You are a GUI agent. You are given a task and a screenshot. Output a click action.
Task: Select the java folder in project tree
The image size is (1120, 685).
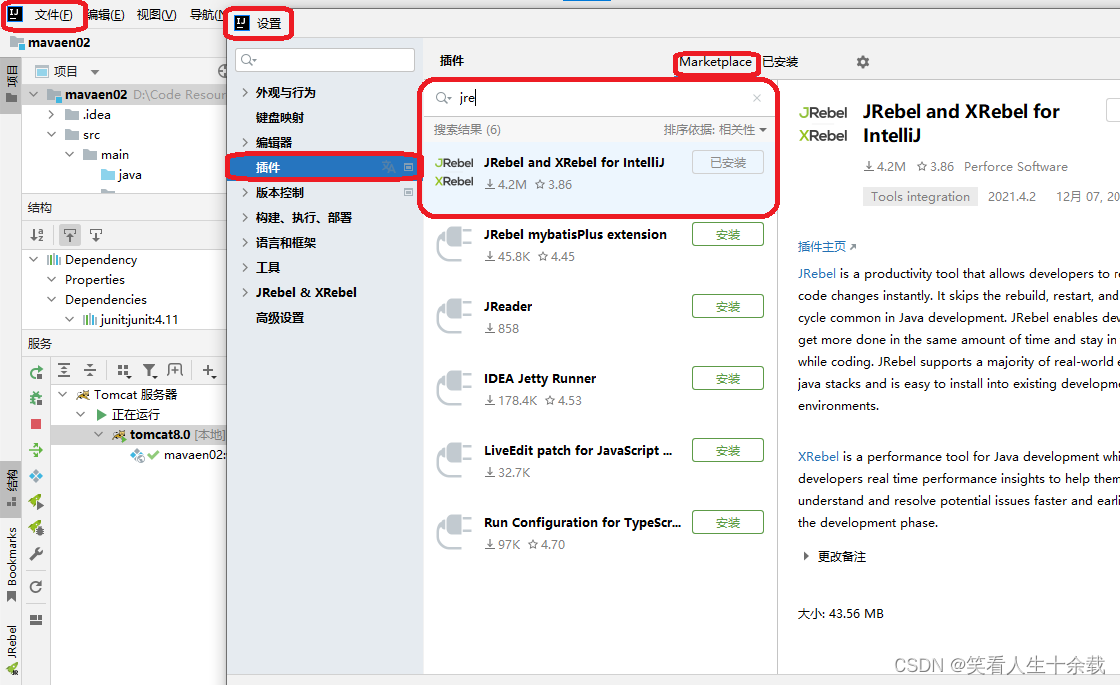tap(121, 174)
